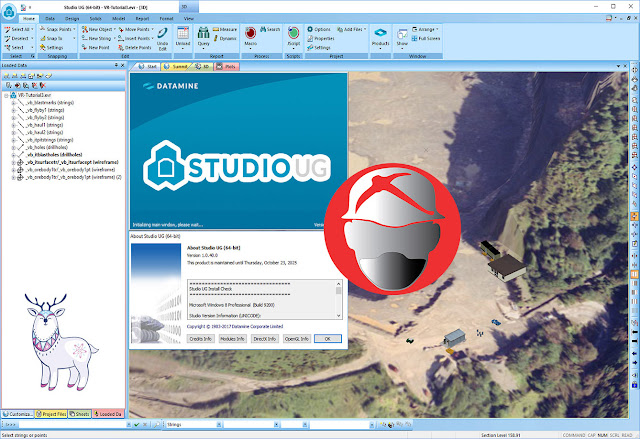This screenshot has width=640, height=439.
Task: Open the Add Files dropdown
Action: [364, 29]
